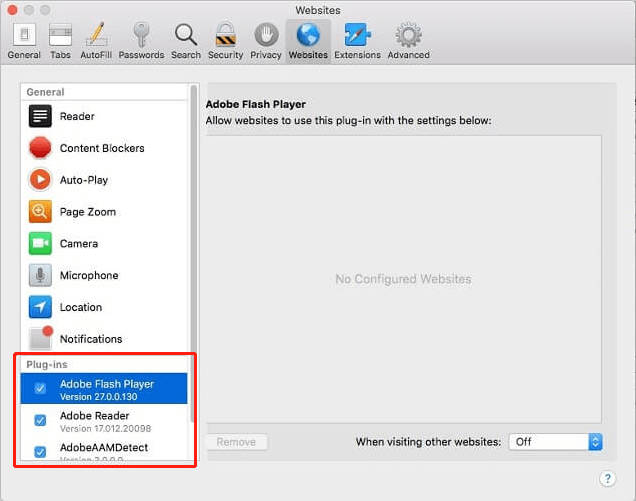This screenshot has height=501, width=636.
Task: Select the Websites globe icon
Action: point(308,34)
